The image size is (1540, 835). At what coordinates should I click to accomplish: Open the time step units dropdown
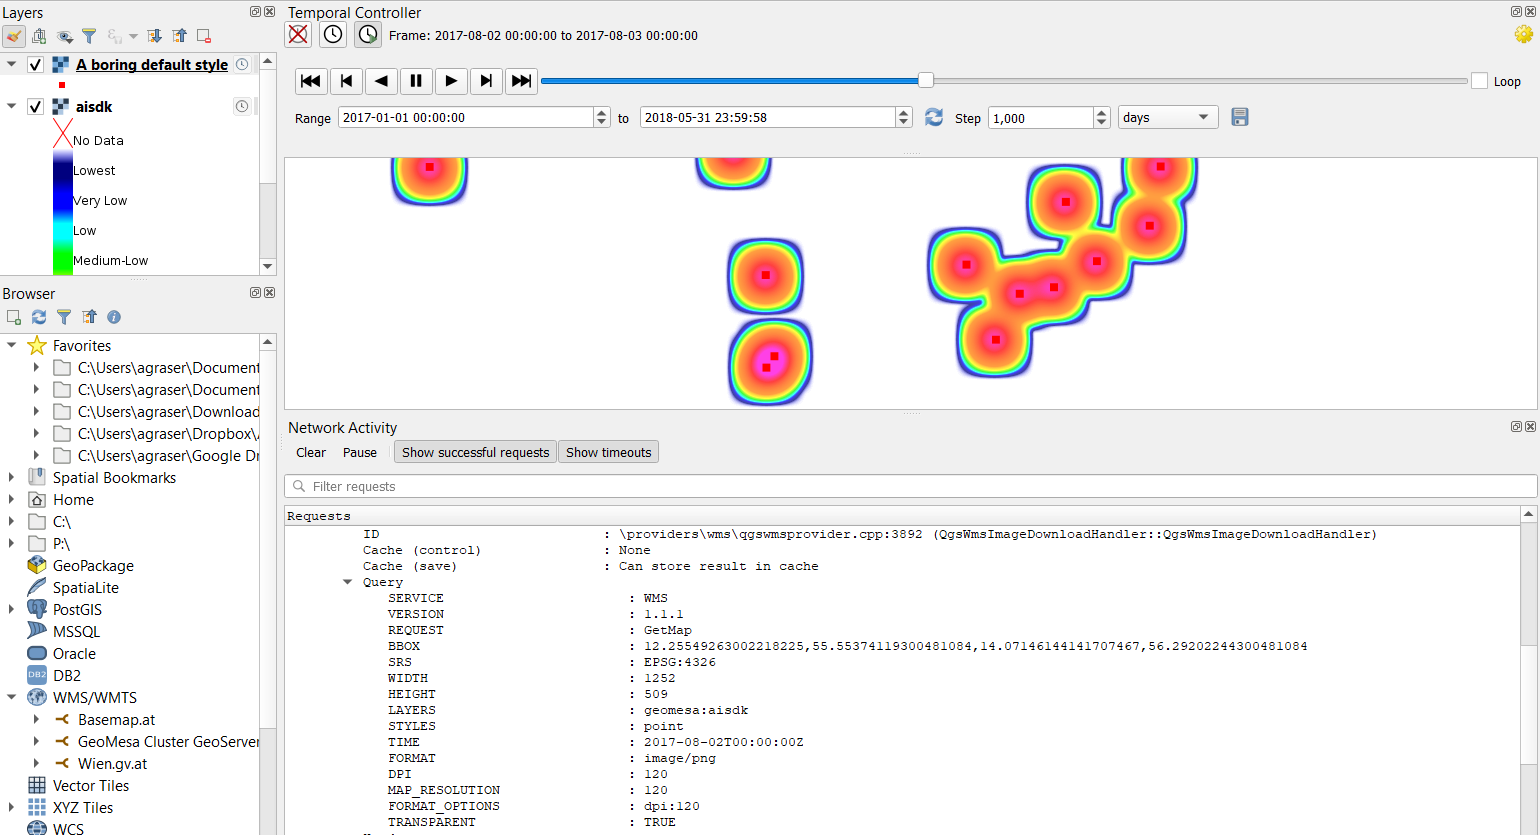[1167, 117]
